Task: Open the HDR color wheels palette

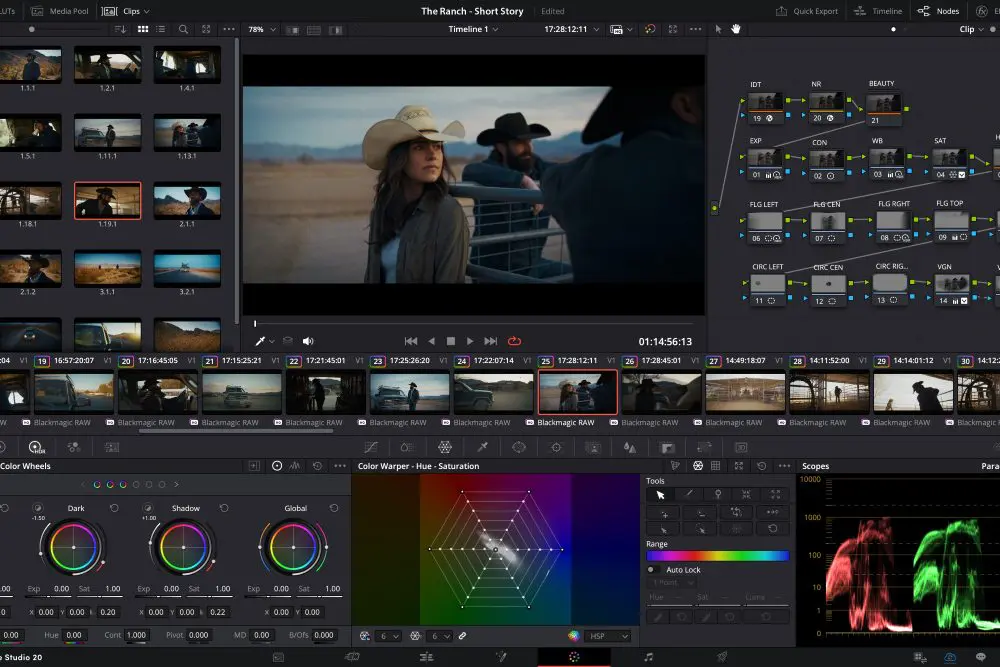Action: coord(34,447)
